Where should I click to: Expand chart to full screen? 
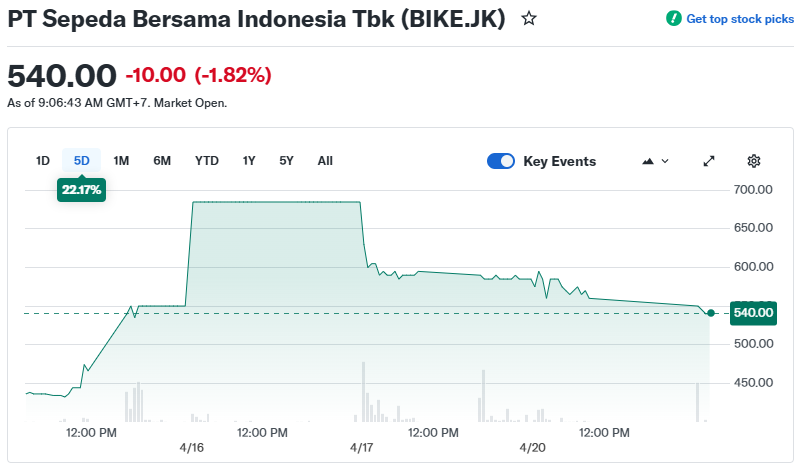click(x=709, y=161)
